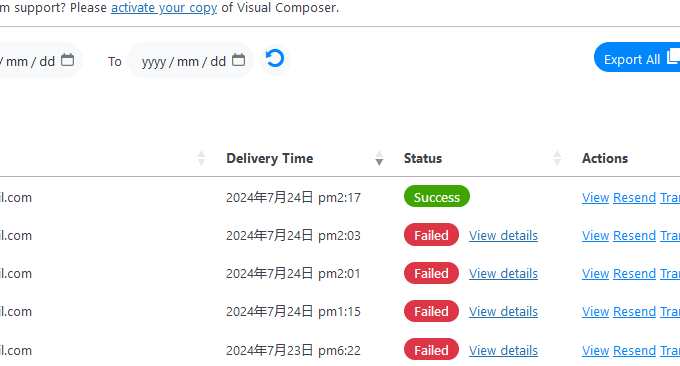Click the copy icon on Export All button
Viewport: 680px width, 366px height.
(673, 57)
